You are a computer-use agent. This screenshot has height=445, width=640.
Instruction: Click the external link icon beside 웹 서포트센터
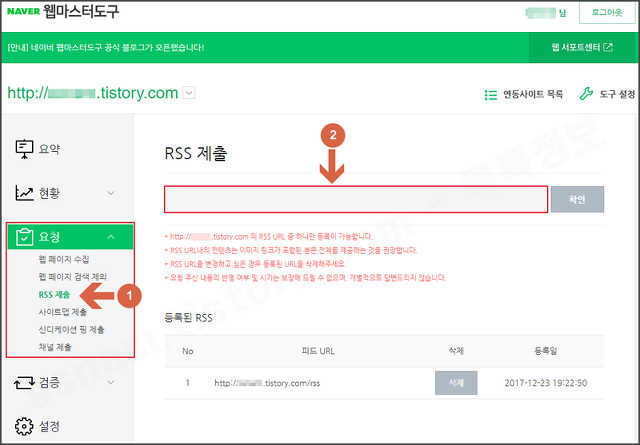[608, 47]
